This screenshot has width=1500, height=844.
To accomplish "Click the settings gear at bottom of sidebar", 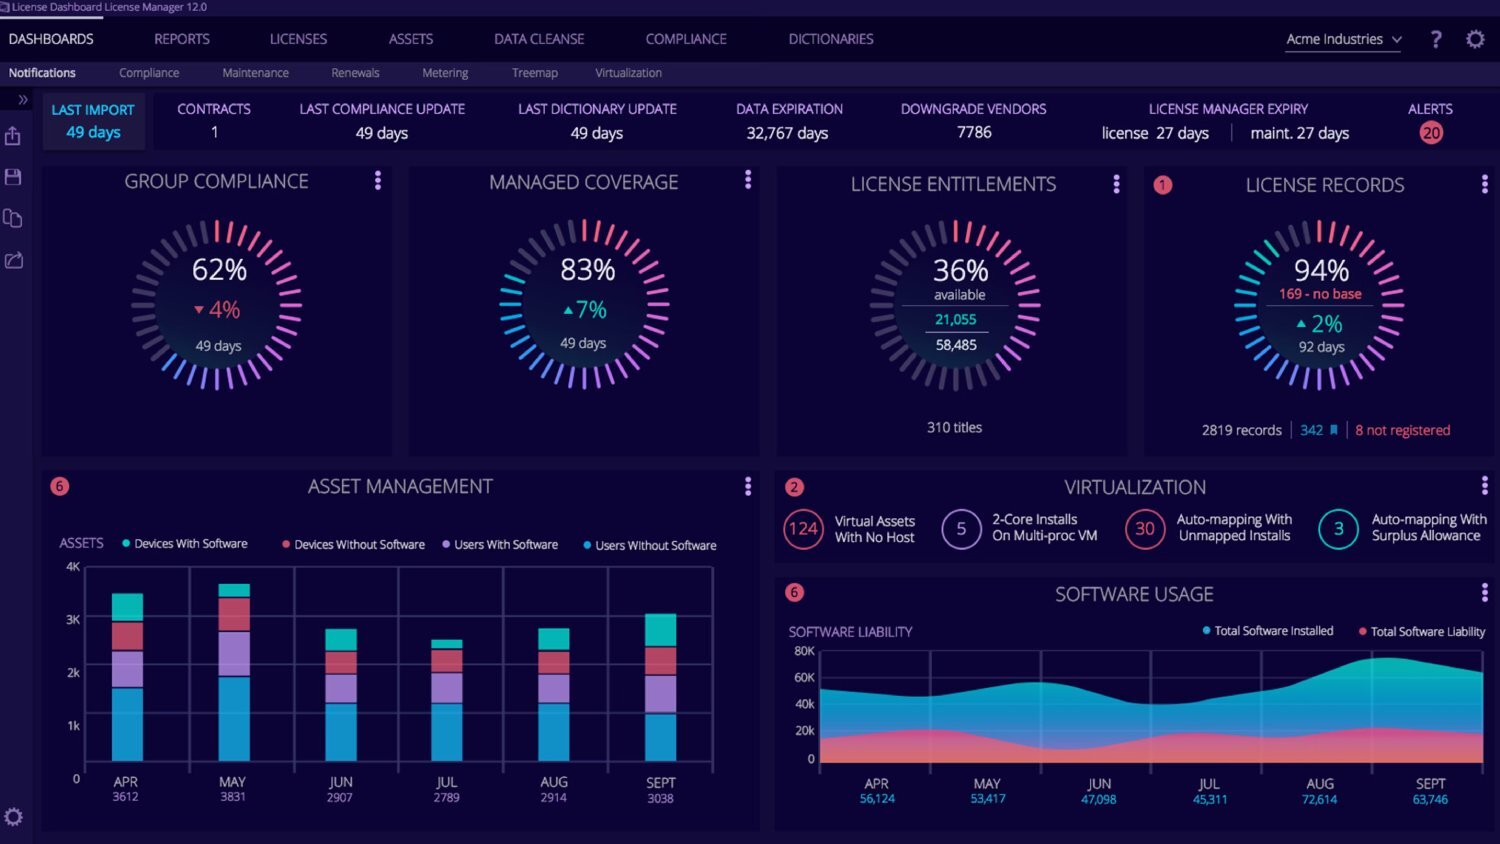I will (x=13, y=817).
